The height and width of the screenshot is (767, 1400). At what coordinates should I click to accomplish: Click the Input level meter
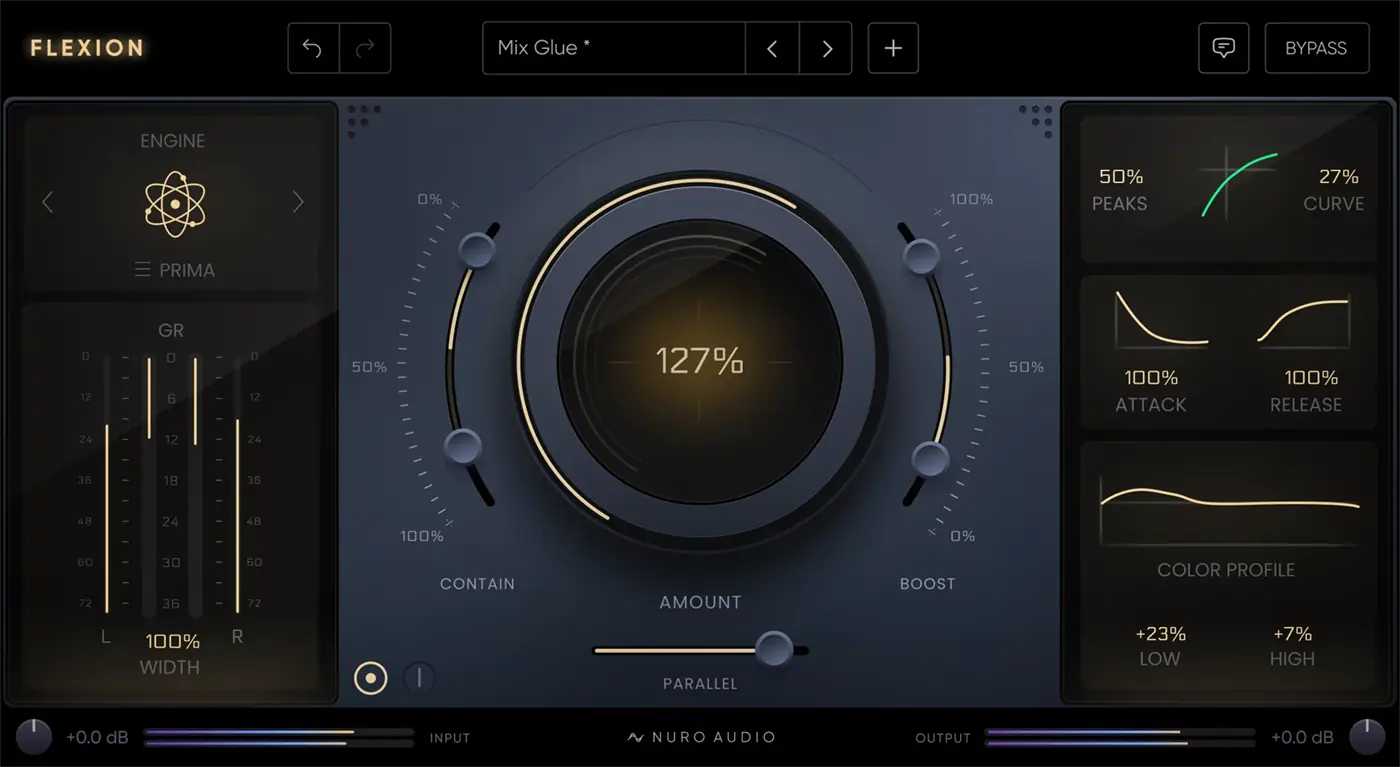point(279,738)
